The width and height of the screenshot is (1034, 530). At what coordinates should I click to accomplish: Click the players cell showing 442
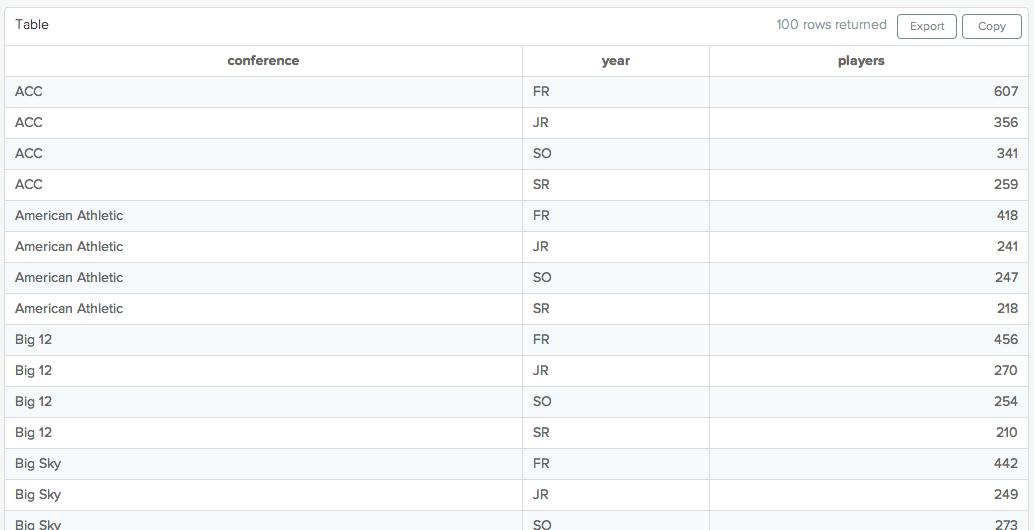(1005, 464)
